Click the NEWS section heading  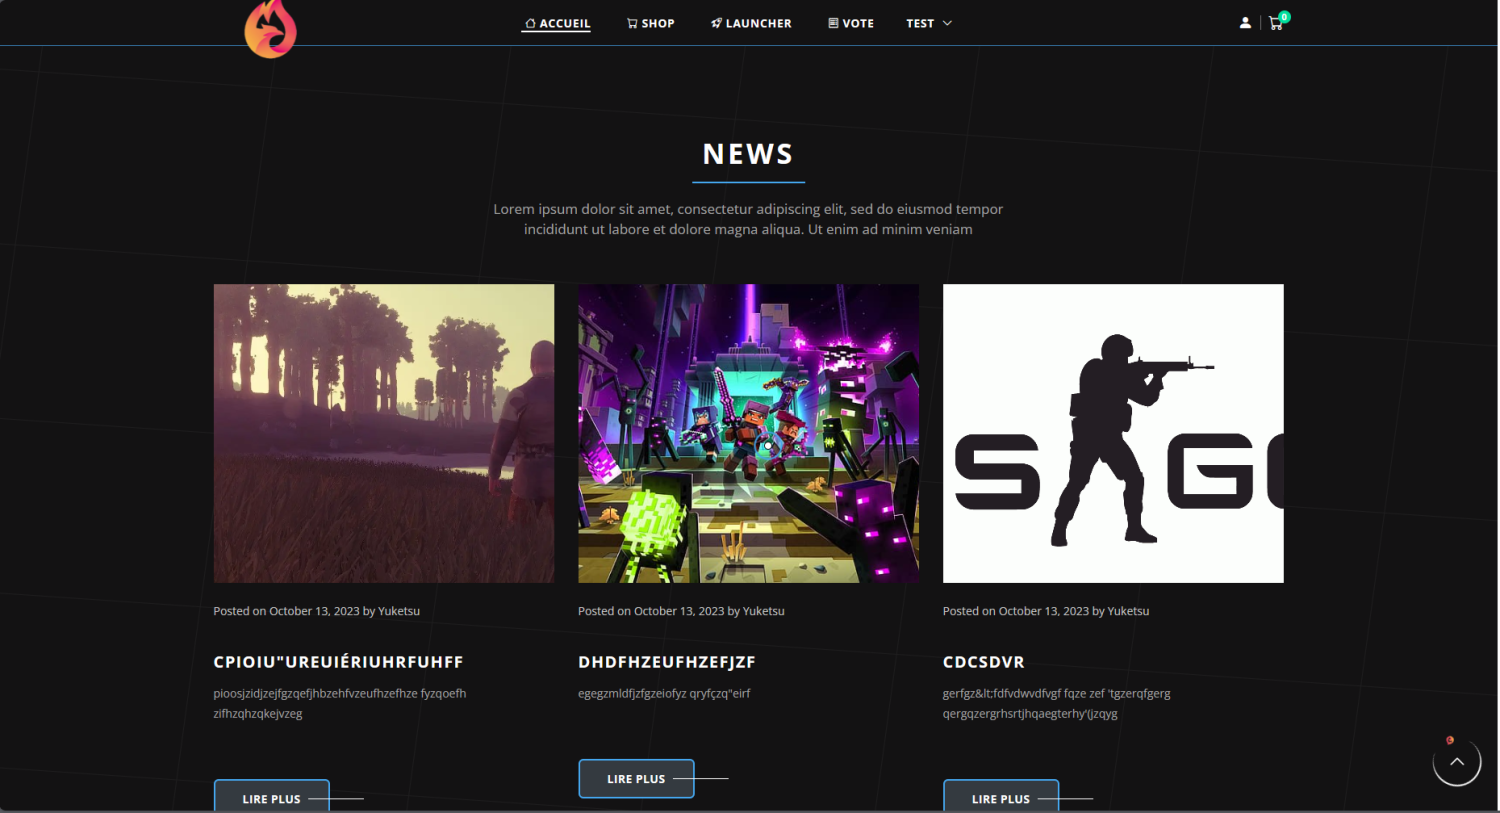click(x=748, y=154)
